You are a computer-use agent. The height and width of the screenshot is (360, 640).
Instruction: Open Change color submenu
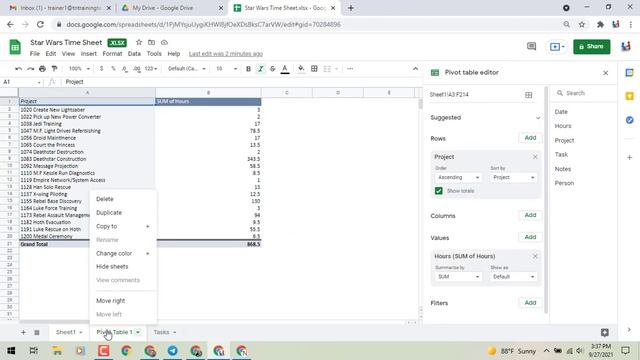coord(122,253)
